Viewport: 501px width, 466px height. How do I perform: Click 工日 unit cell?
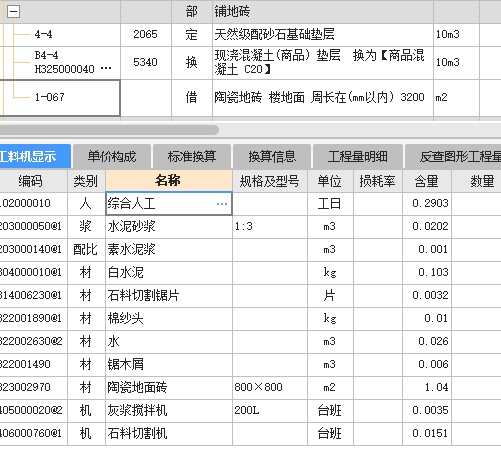point(330,204)
